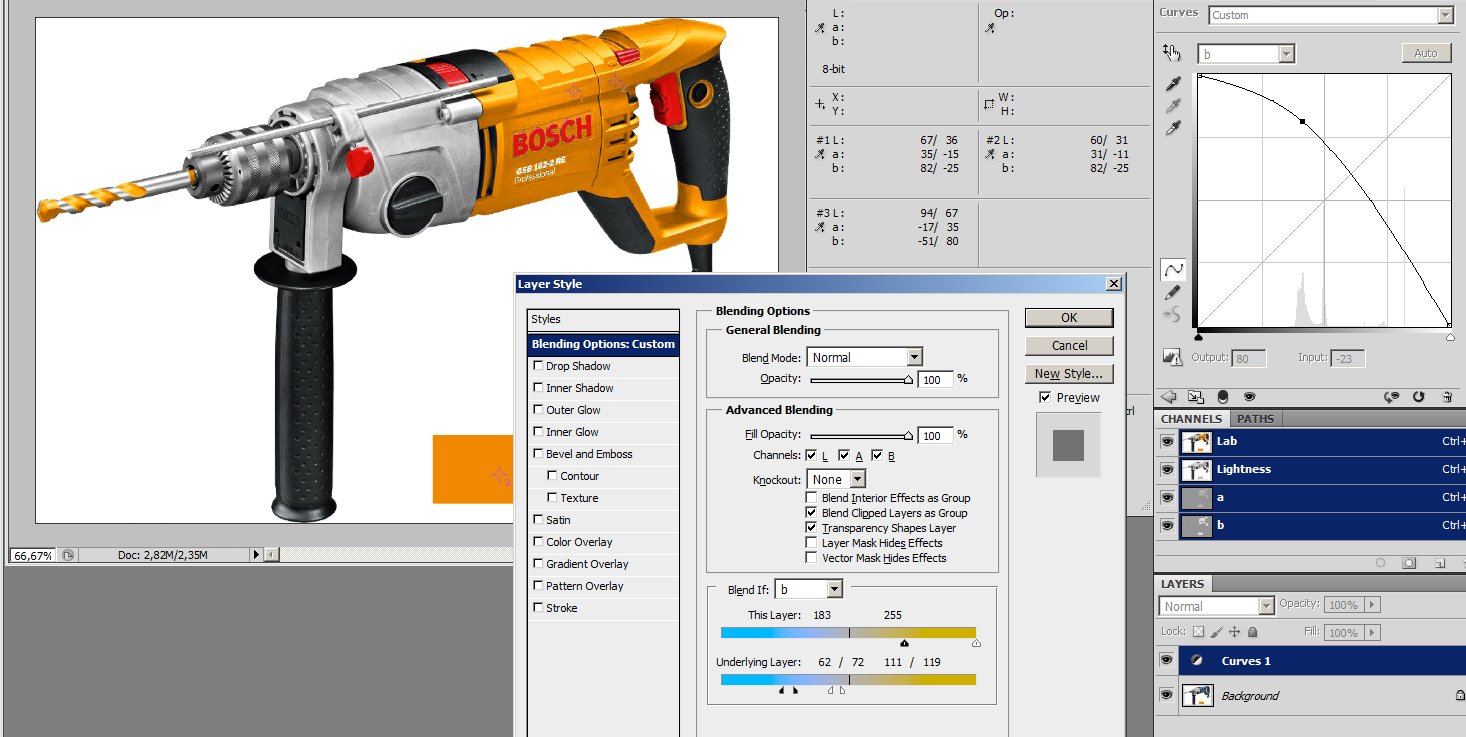Open the Layers panel blend mode dropdown
Image resolution: width=1466 pixels, height=737 pixels.
point(1217,606)
